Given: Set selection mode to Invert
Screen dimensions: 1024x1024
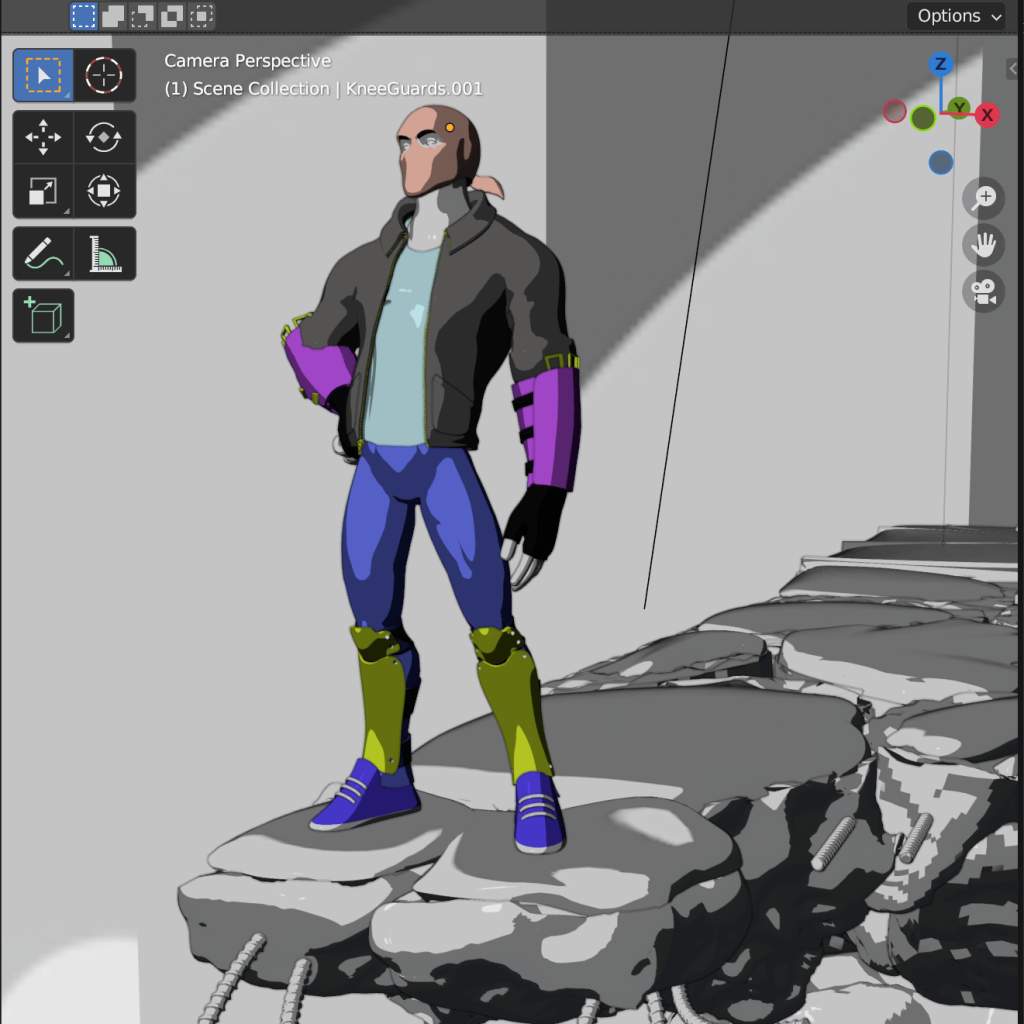Looking at the screenshot, I should click(x=172, y=16).
